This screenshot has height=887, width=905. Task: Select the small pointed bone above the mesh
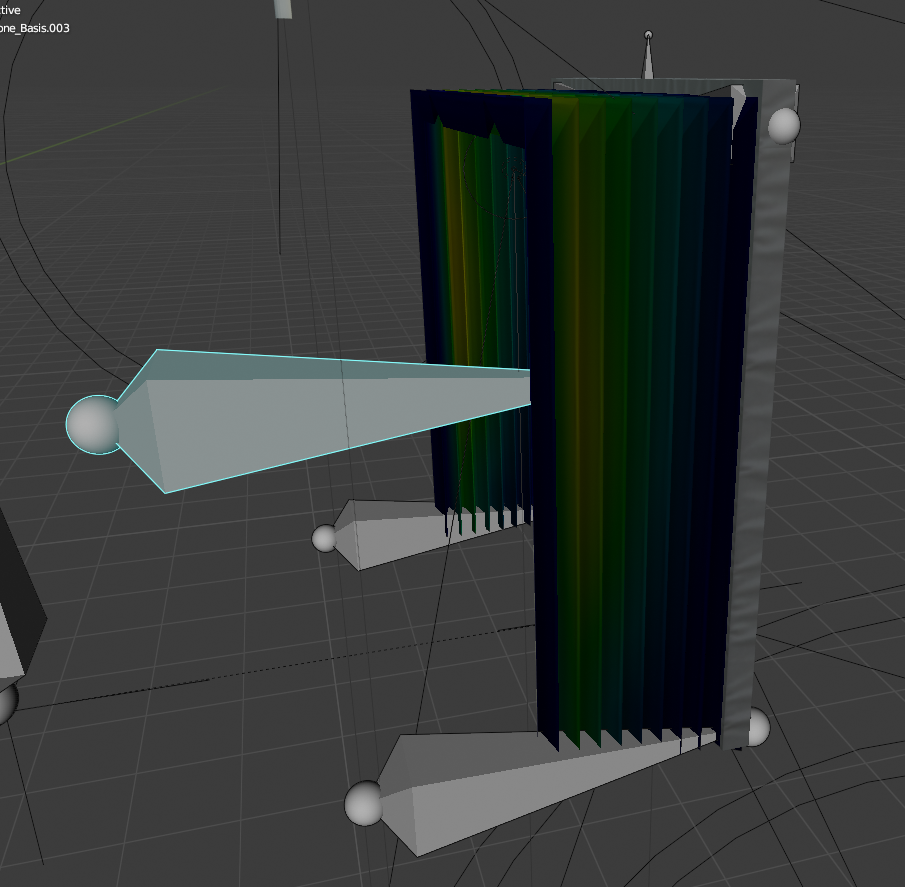tap(648, 58)
